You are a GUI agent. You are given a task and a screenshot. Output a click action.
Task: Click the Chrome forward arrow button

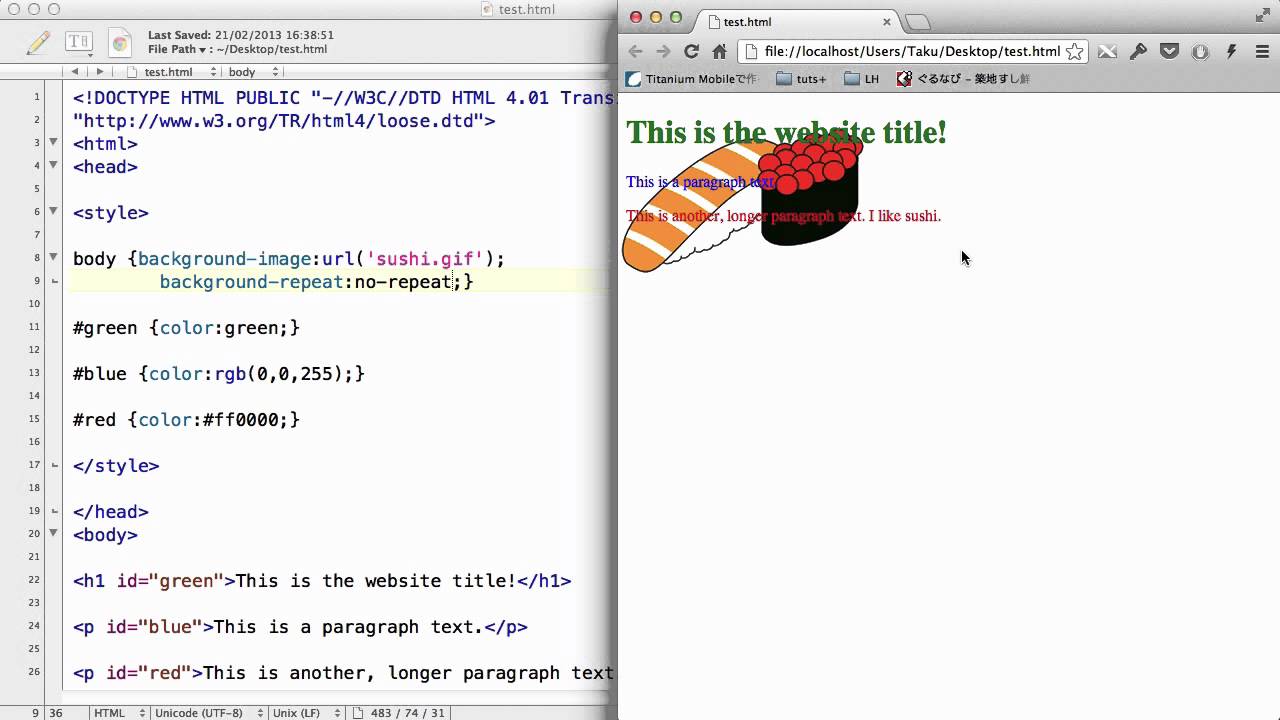pos(663,51)
